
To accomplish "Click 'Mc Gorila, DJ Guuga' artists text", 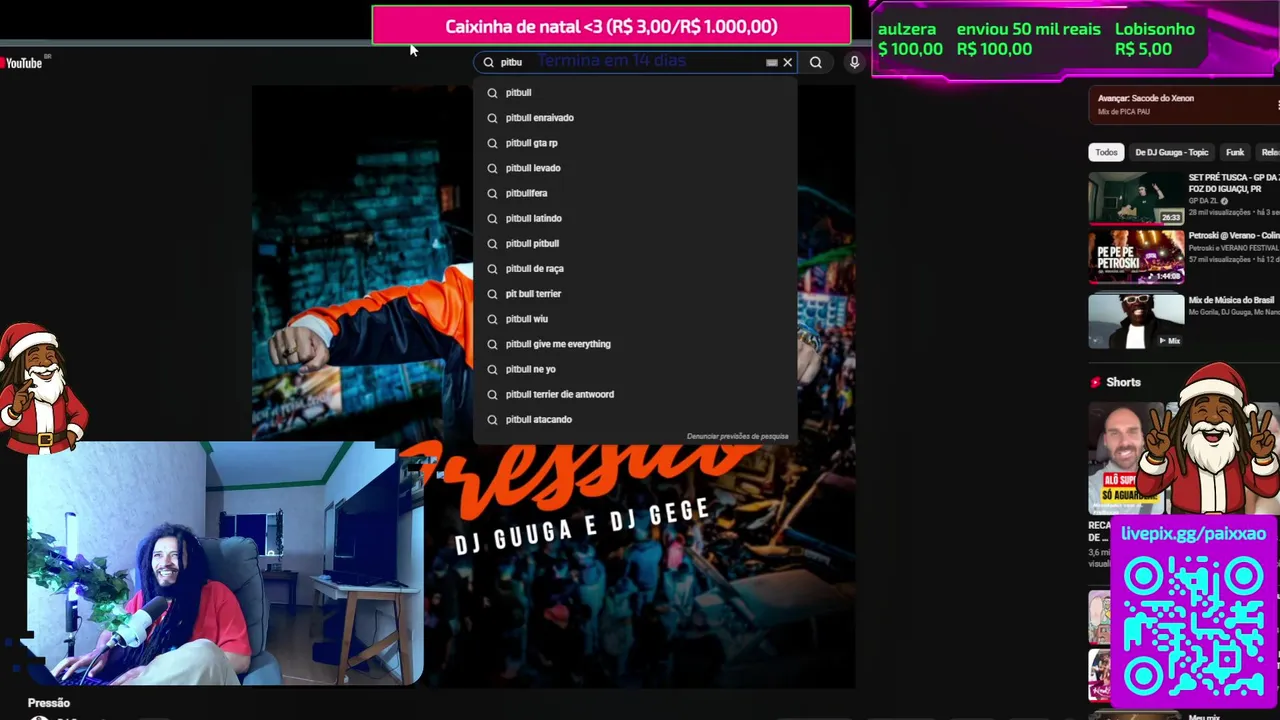I will [x=1234, y=312].
